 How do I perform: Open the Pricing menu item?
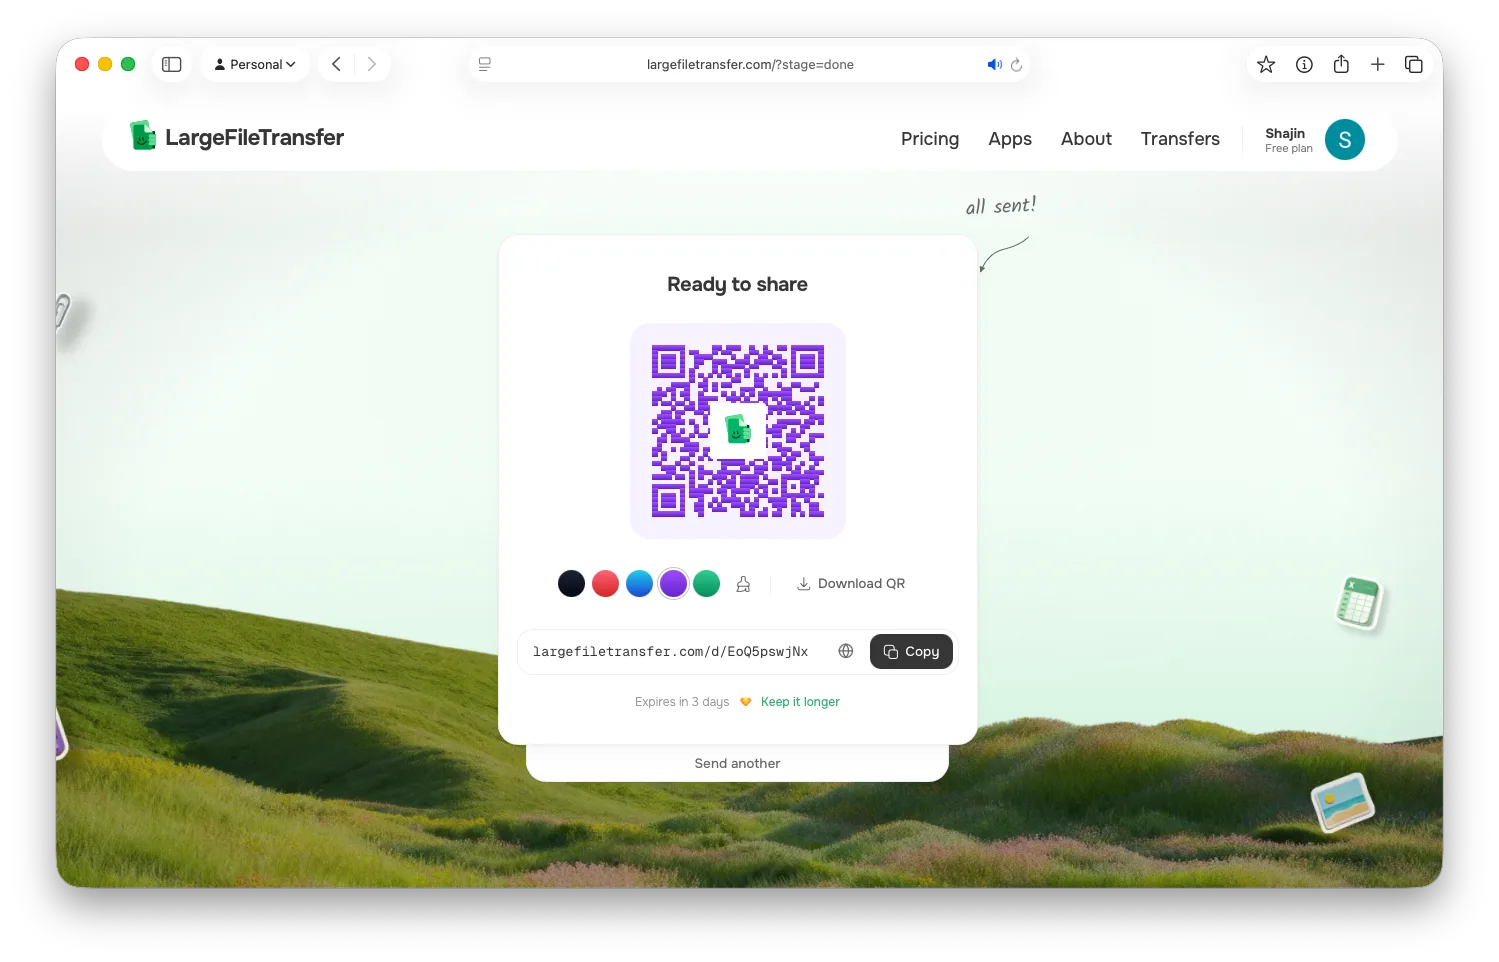[930, 139]
